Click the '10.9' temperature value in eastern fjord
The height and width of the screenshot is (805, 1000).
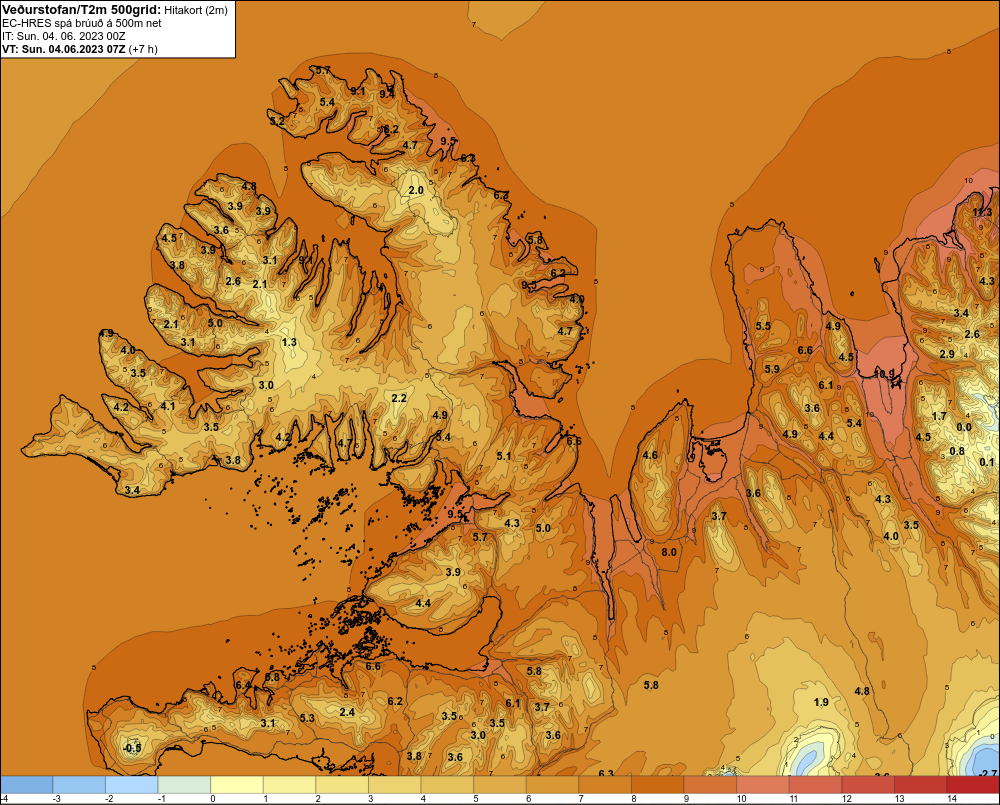pos(884,373)
